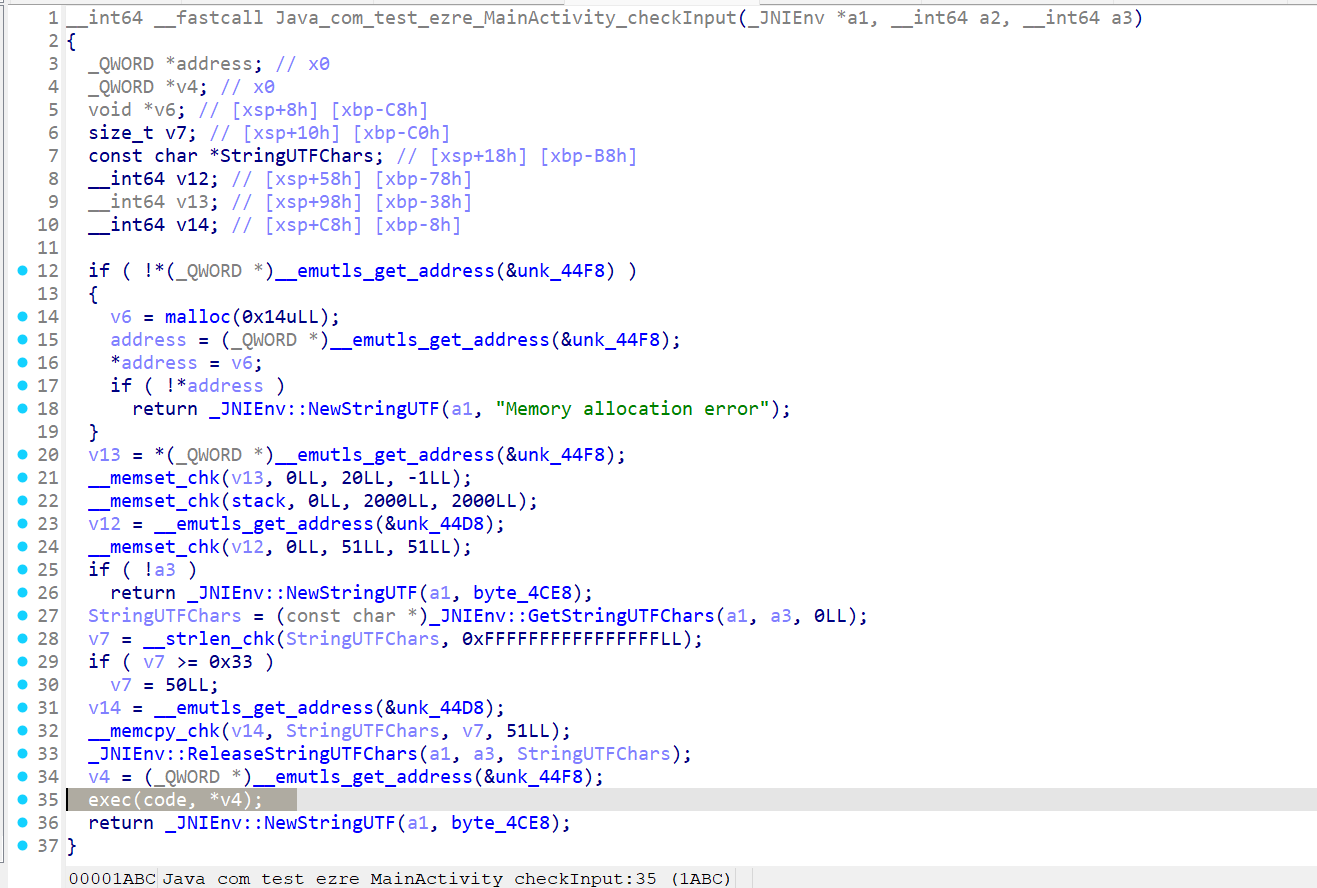Toggle breakpoint dot on line 36

pyautogui.click(x=22, y=823)
